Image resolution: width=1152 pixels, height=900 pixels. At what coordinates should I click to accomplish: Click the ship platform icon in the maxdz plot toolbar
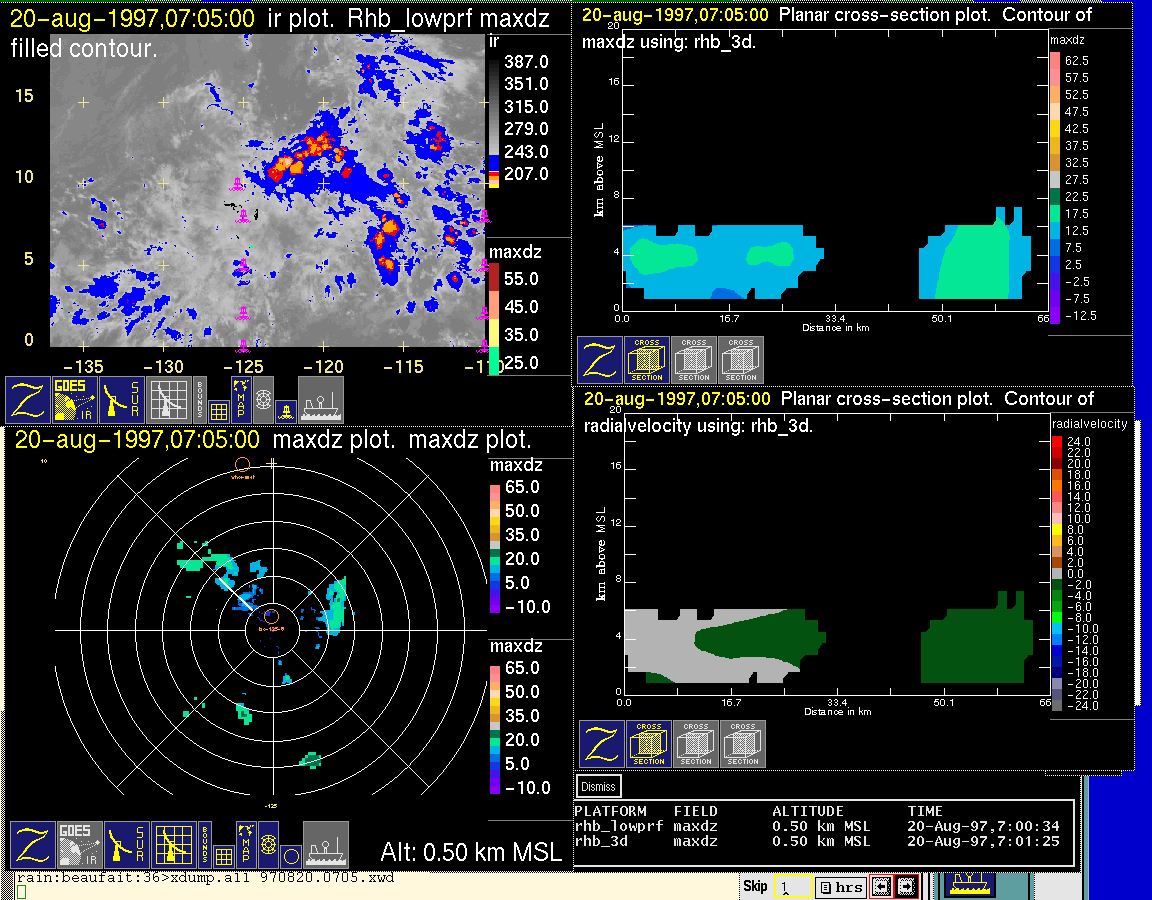point(325,845)
